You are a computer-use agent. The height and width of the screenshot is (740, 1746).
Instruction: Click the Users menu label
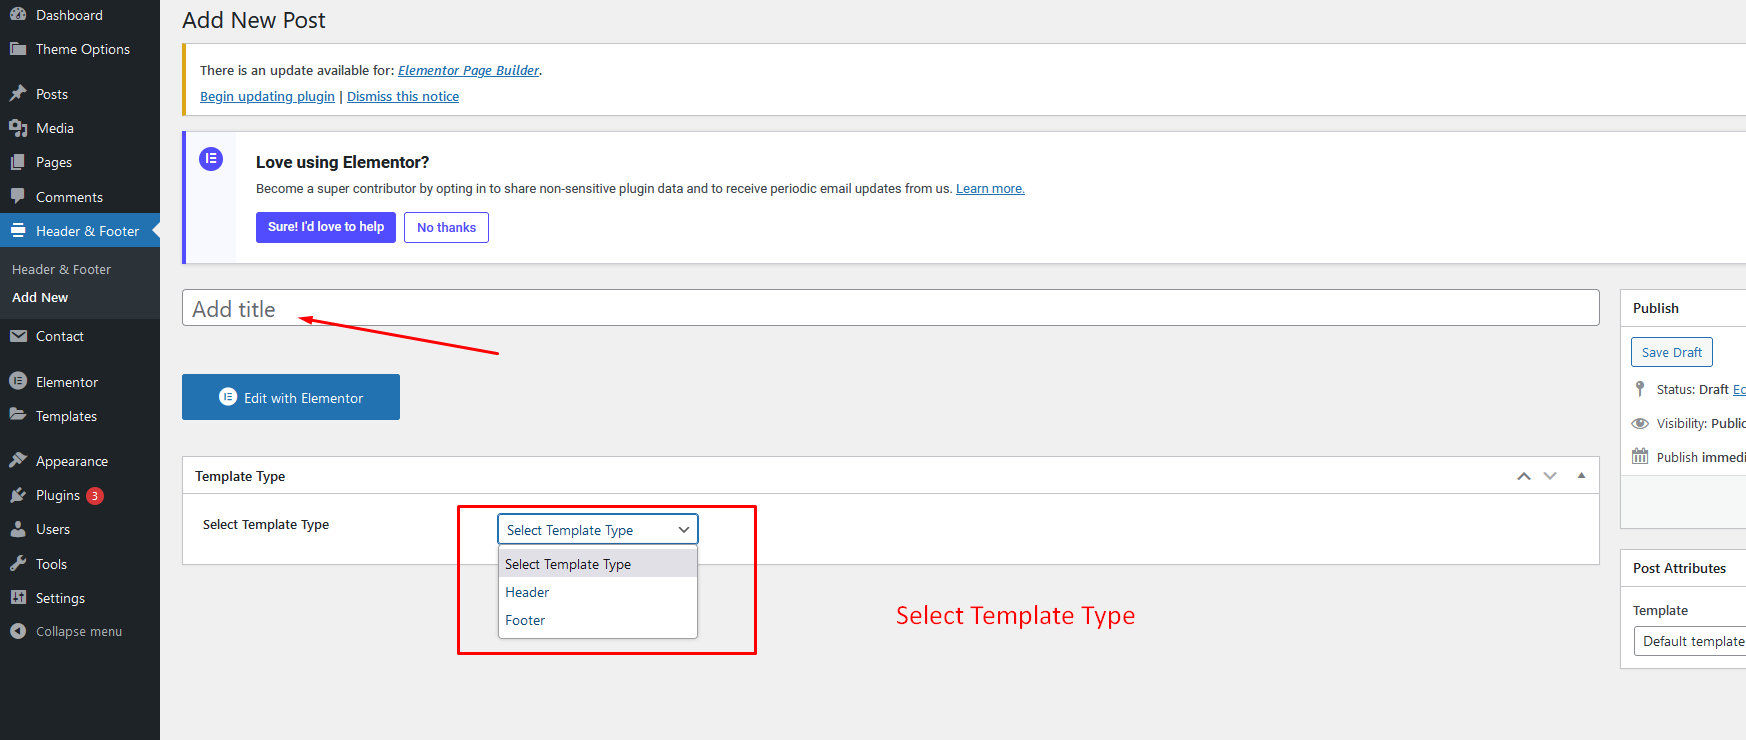pyautogui.click(x=53, y=529)
